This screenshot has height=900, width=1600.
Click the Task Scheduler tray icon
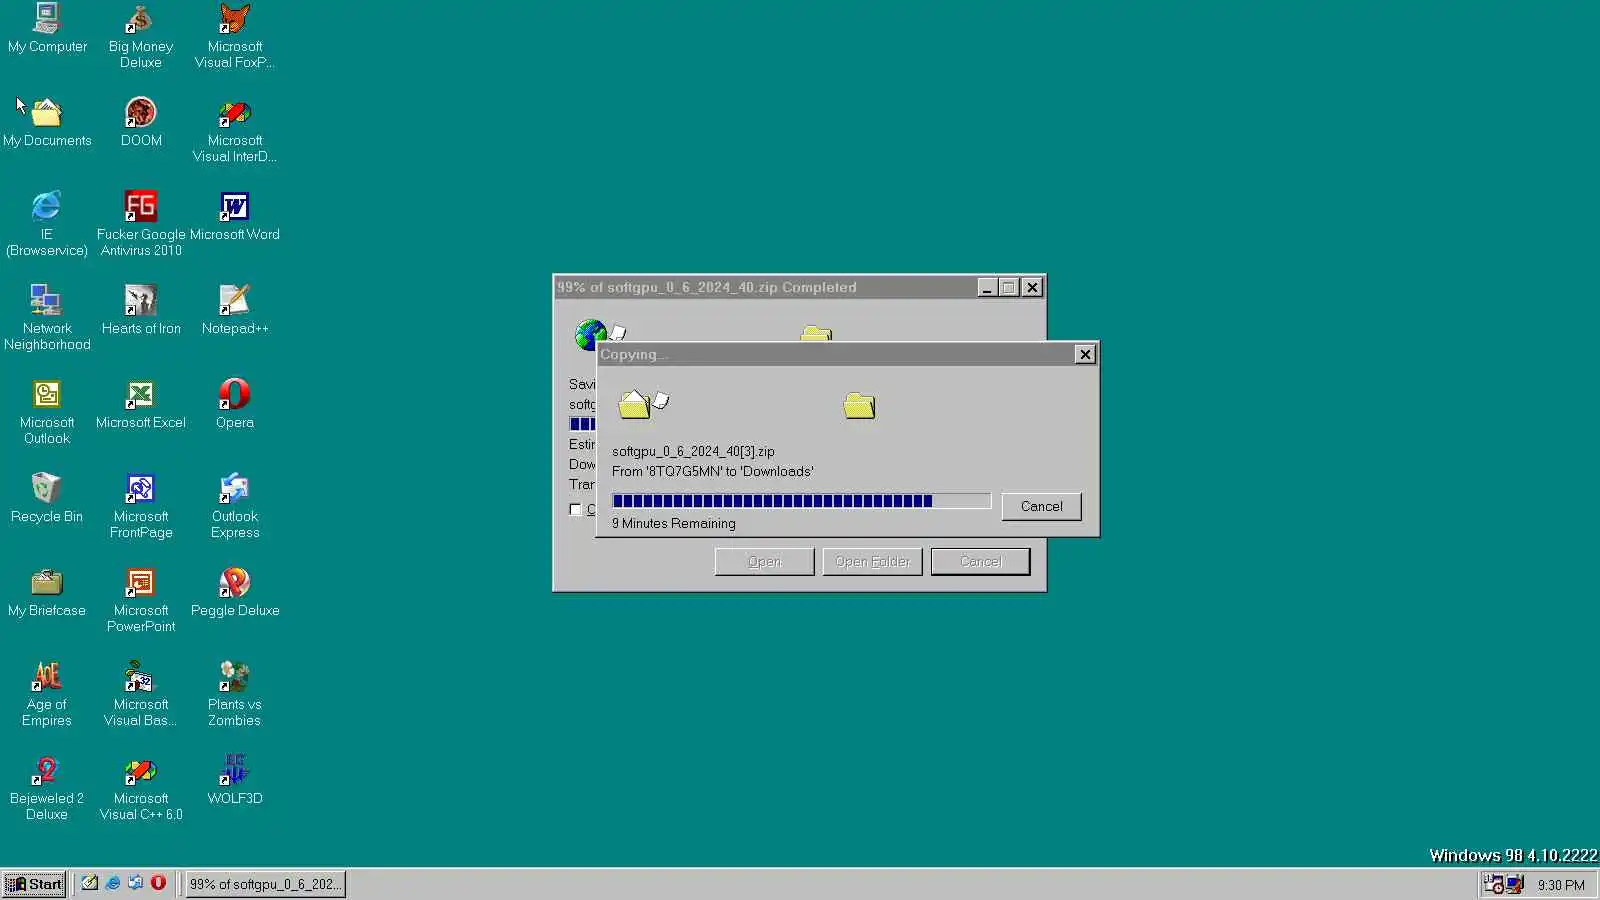(1493, 884)
